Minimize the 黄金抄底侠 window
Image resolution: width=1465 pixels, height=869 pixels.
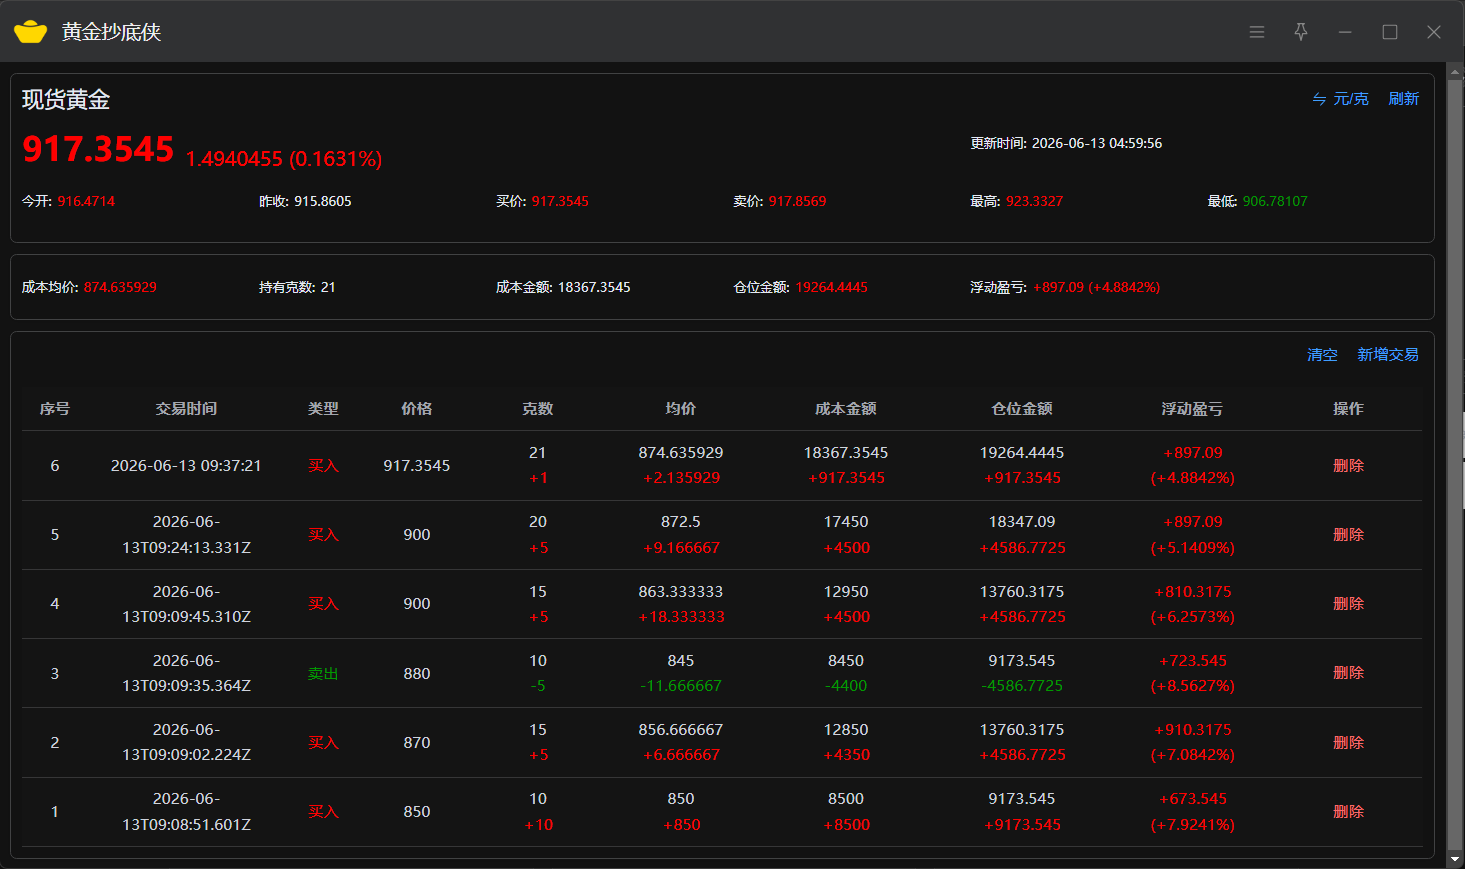tap(1345, 32)
